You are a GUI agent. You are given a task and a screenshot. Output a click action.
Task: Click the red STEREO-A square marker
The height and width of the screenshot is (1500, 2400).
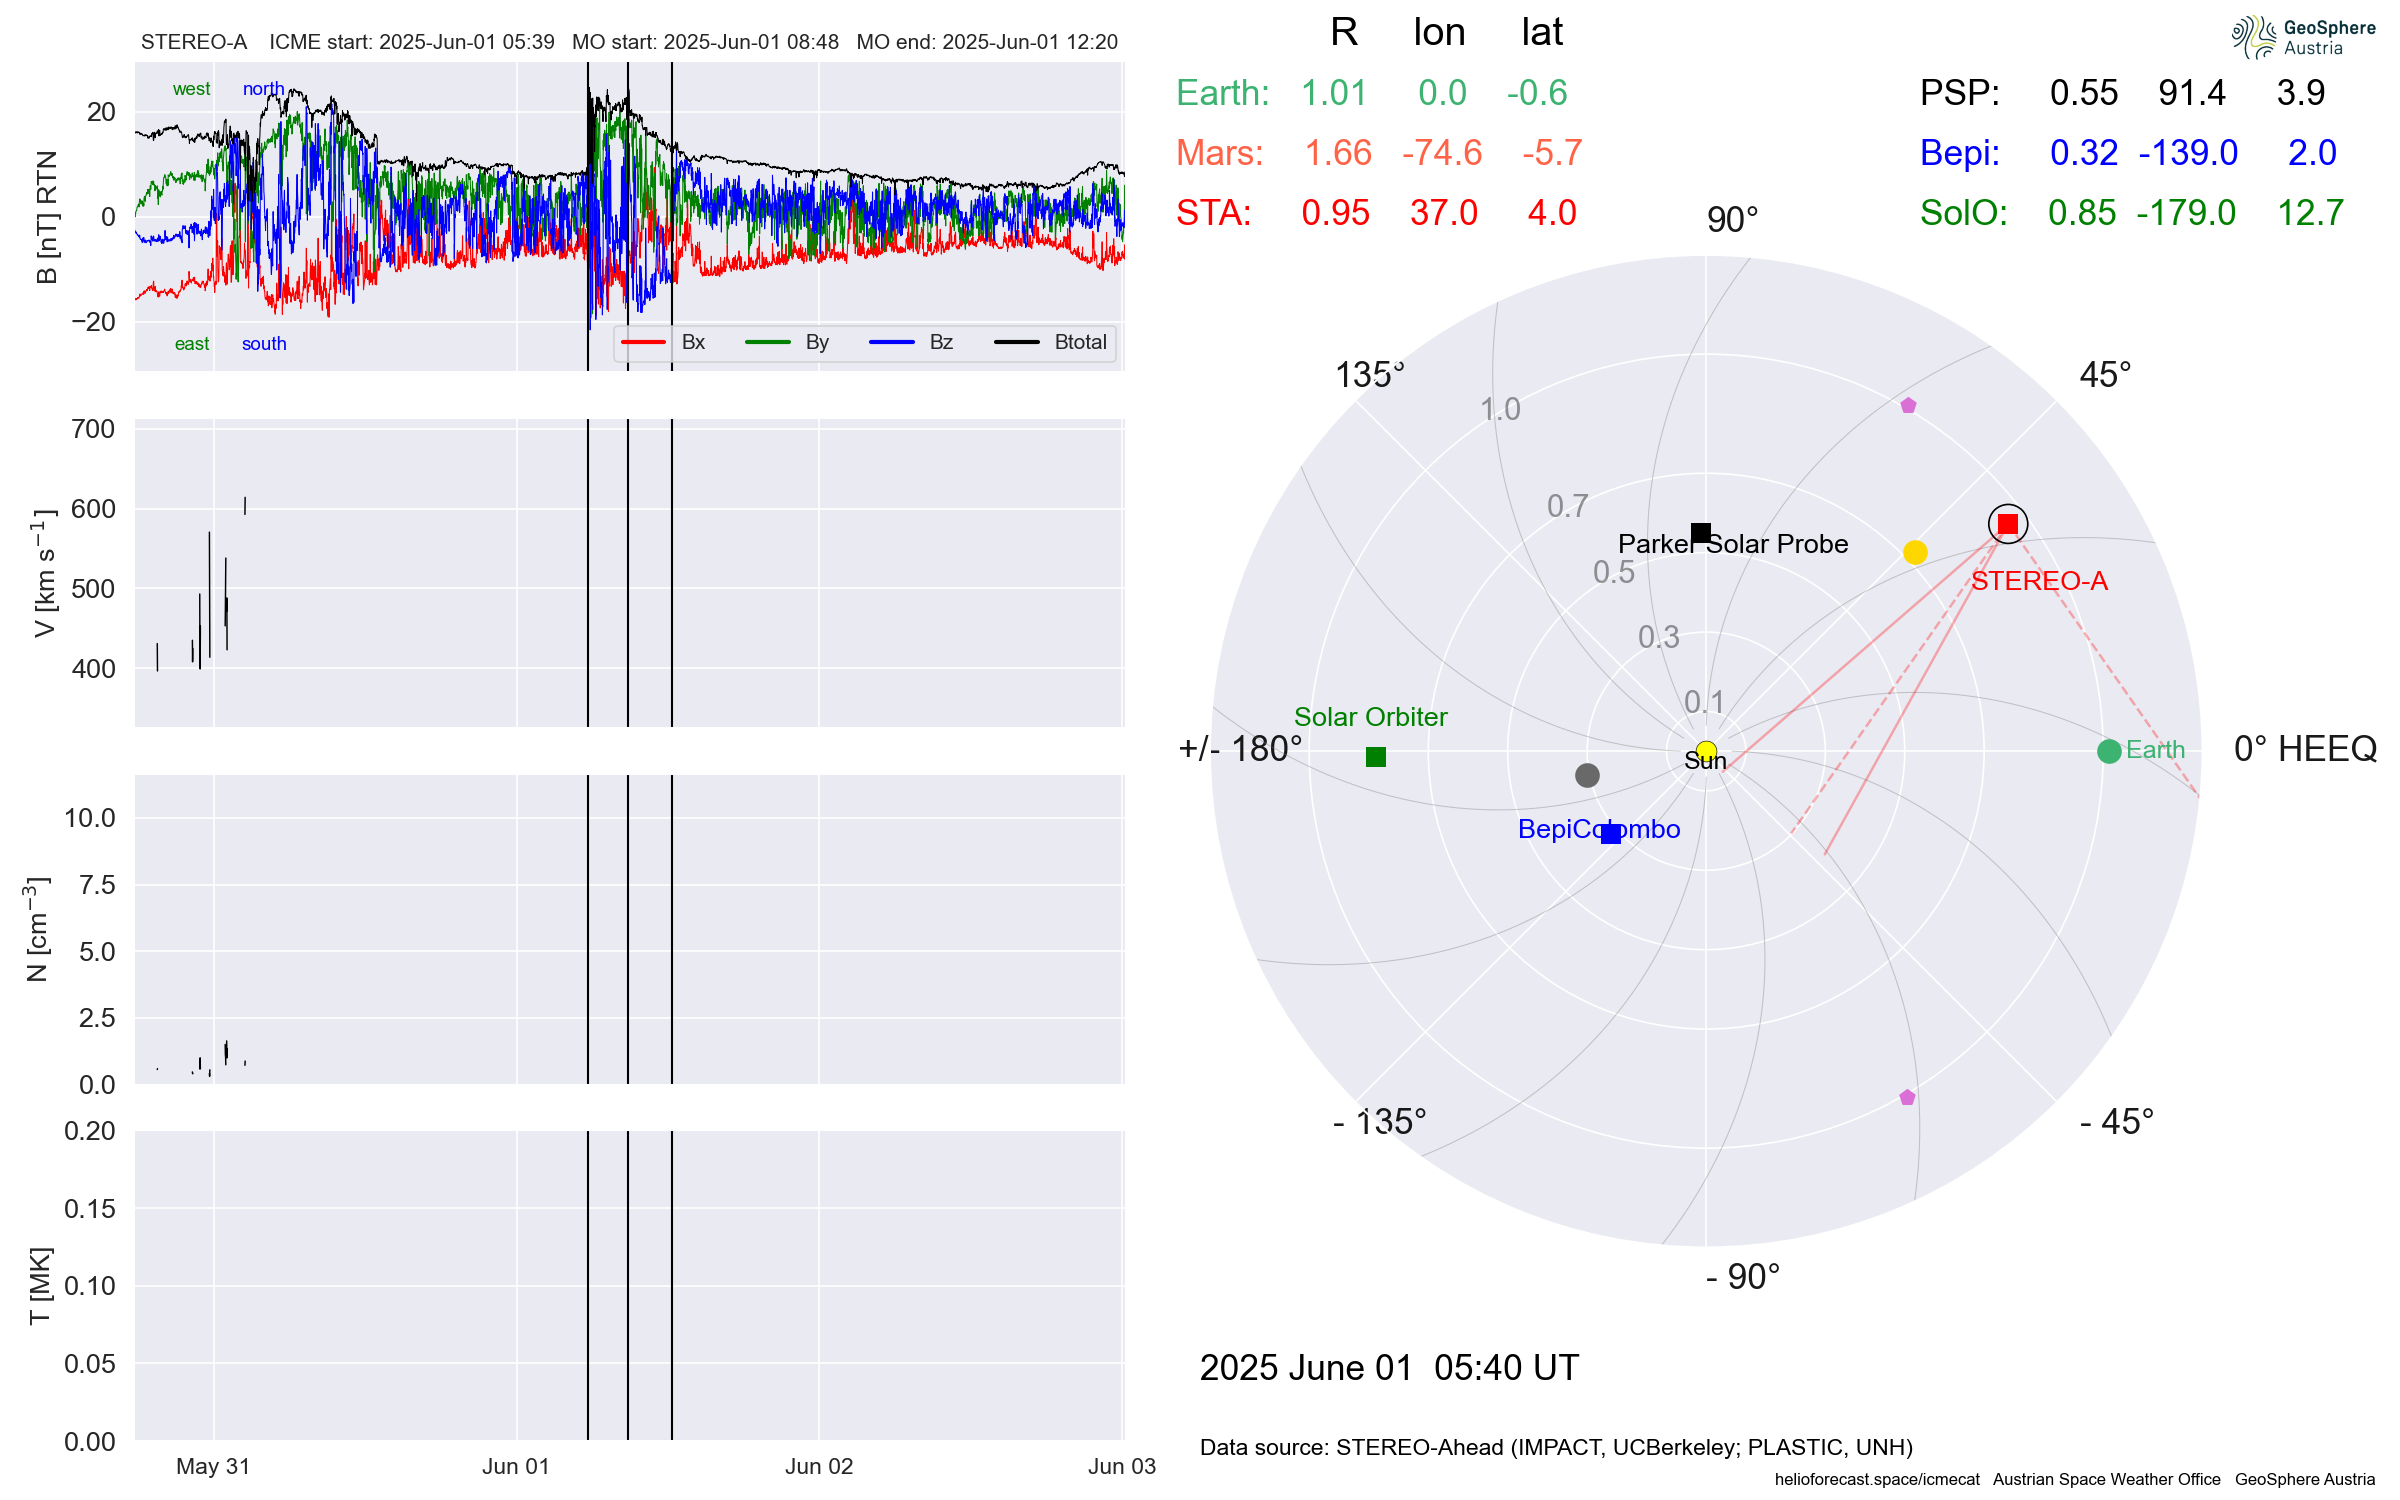2007,524
